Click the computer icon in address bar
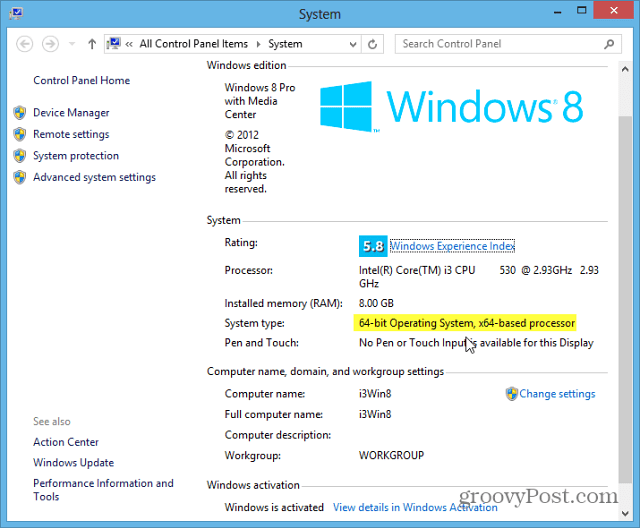The height and width of the screenshot is (528, 640). (114, 43)
